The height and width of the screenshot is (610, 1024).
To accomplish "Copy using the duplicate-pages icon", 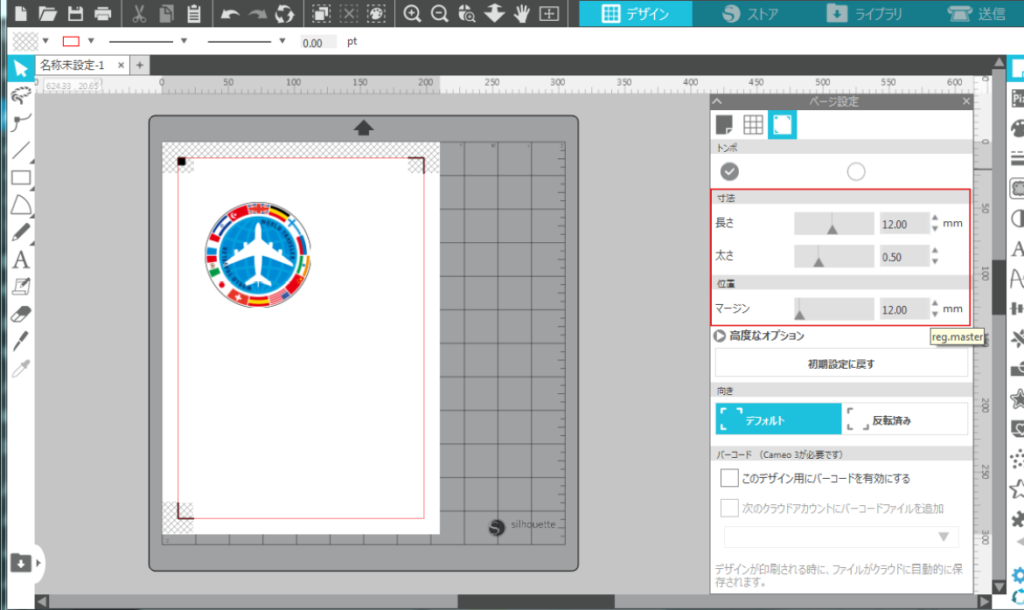I will pyautogui.click(x=167, y=13).
